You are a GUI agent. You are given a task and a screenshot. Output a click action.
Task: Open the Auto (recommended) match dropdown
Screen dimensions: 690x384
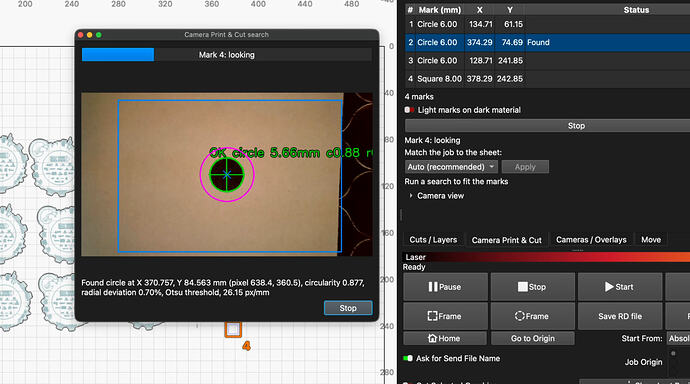[451, 167]
